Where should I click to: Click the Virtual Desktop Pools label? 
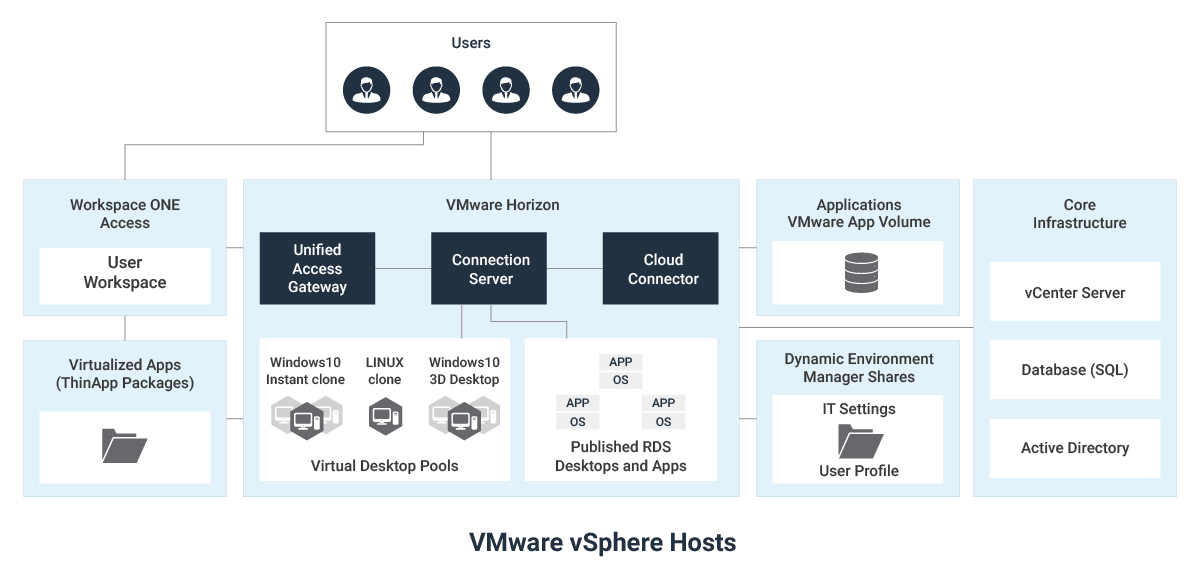(385, 466)
